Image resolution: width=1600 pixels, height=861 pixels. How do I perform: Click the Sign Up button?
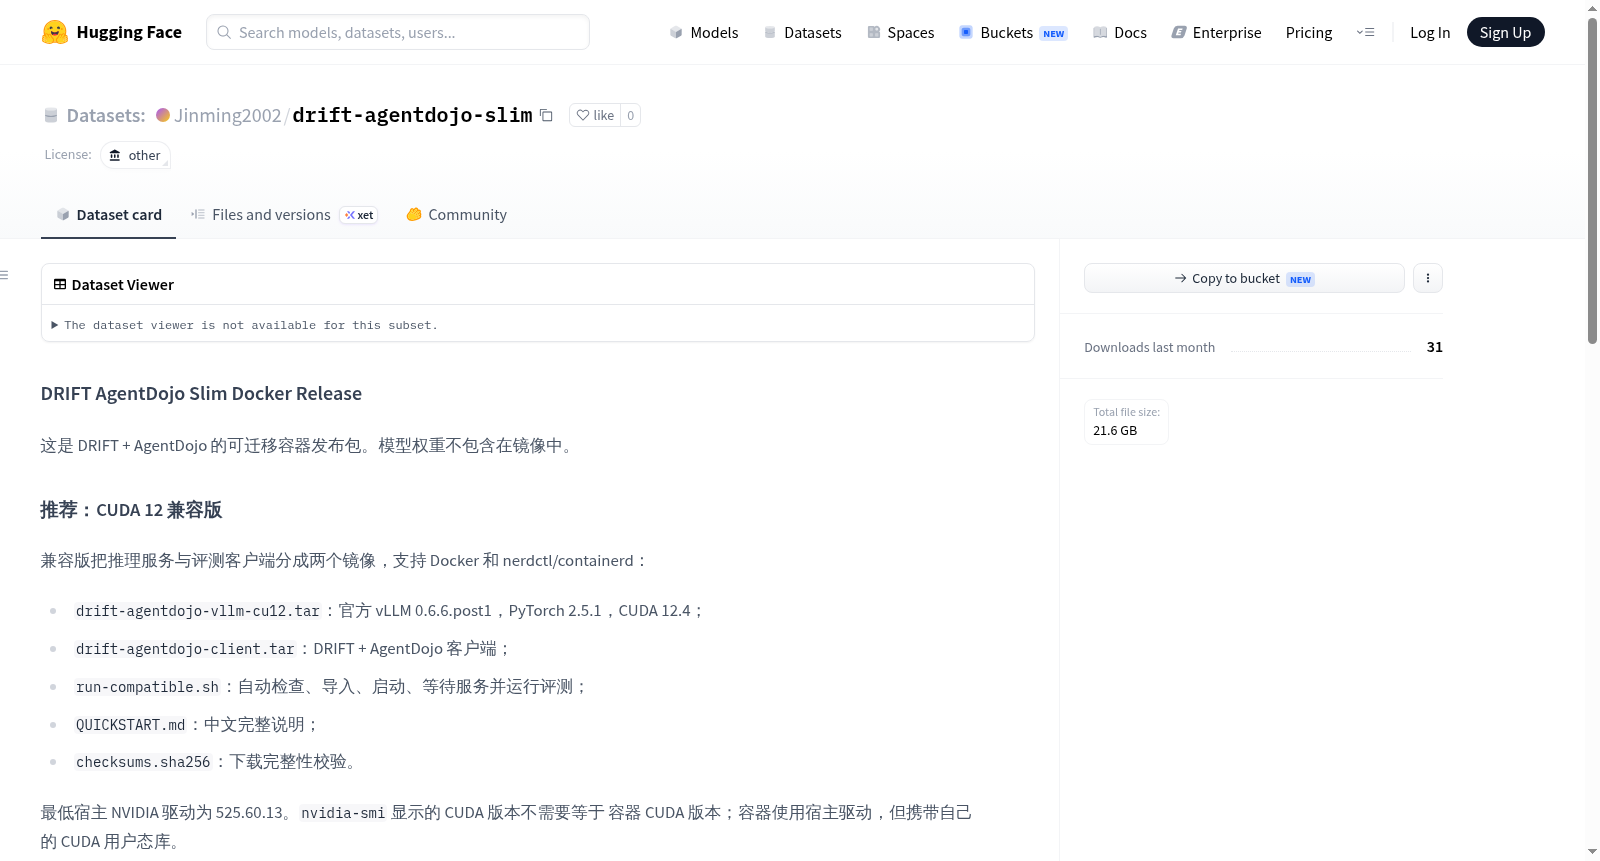tap(1505, 32)
